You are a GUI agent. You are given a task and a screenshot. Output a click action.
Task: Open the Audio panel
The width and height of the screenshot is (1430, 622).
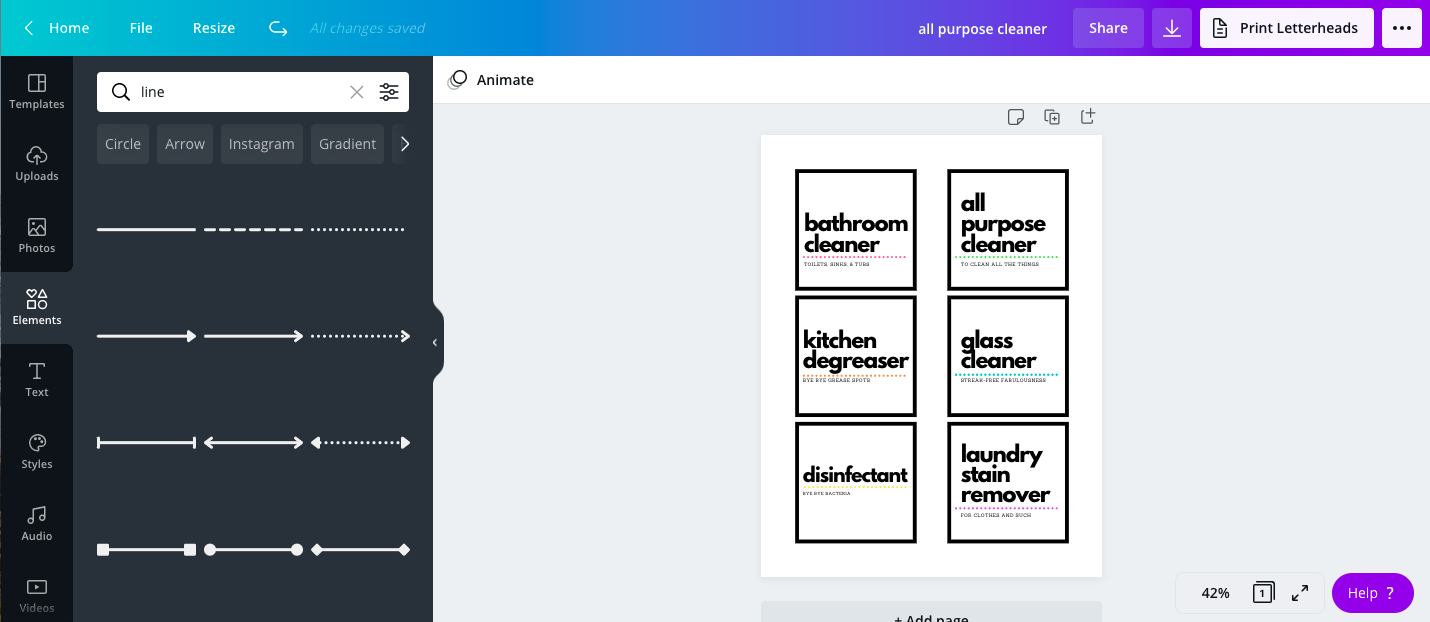coord(37,523)
